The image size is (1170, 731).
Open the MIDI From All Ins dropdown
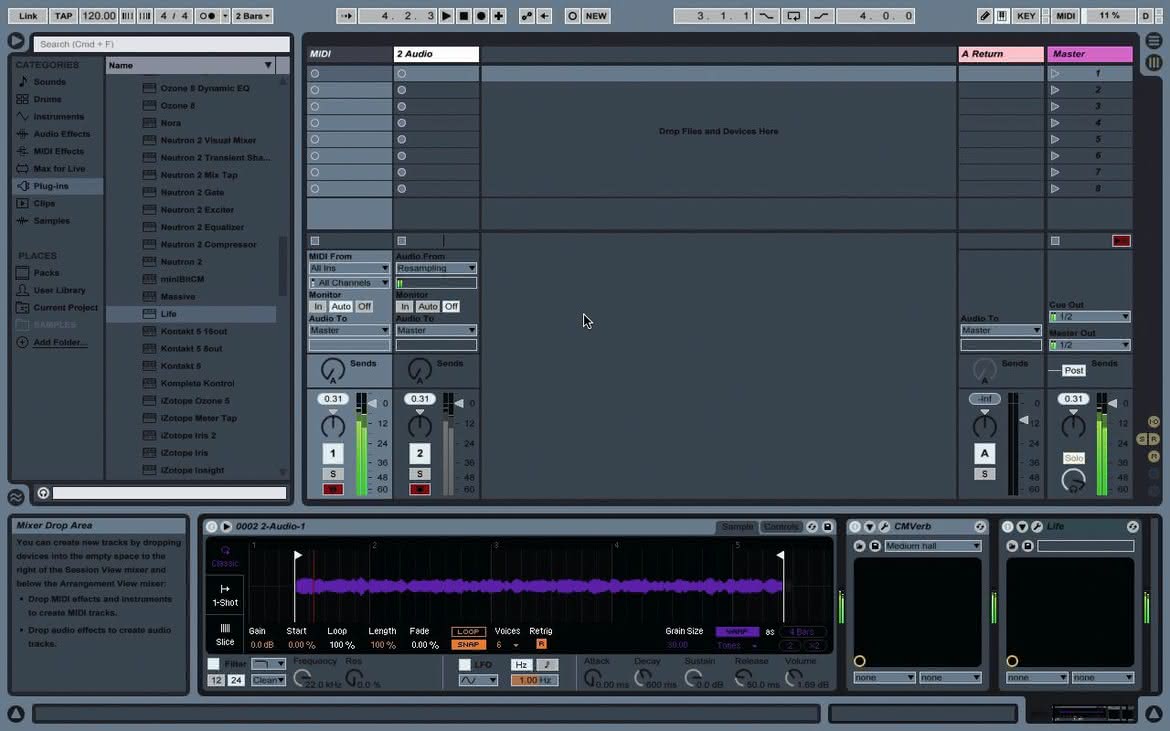349,269
